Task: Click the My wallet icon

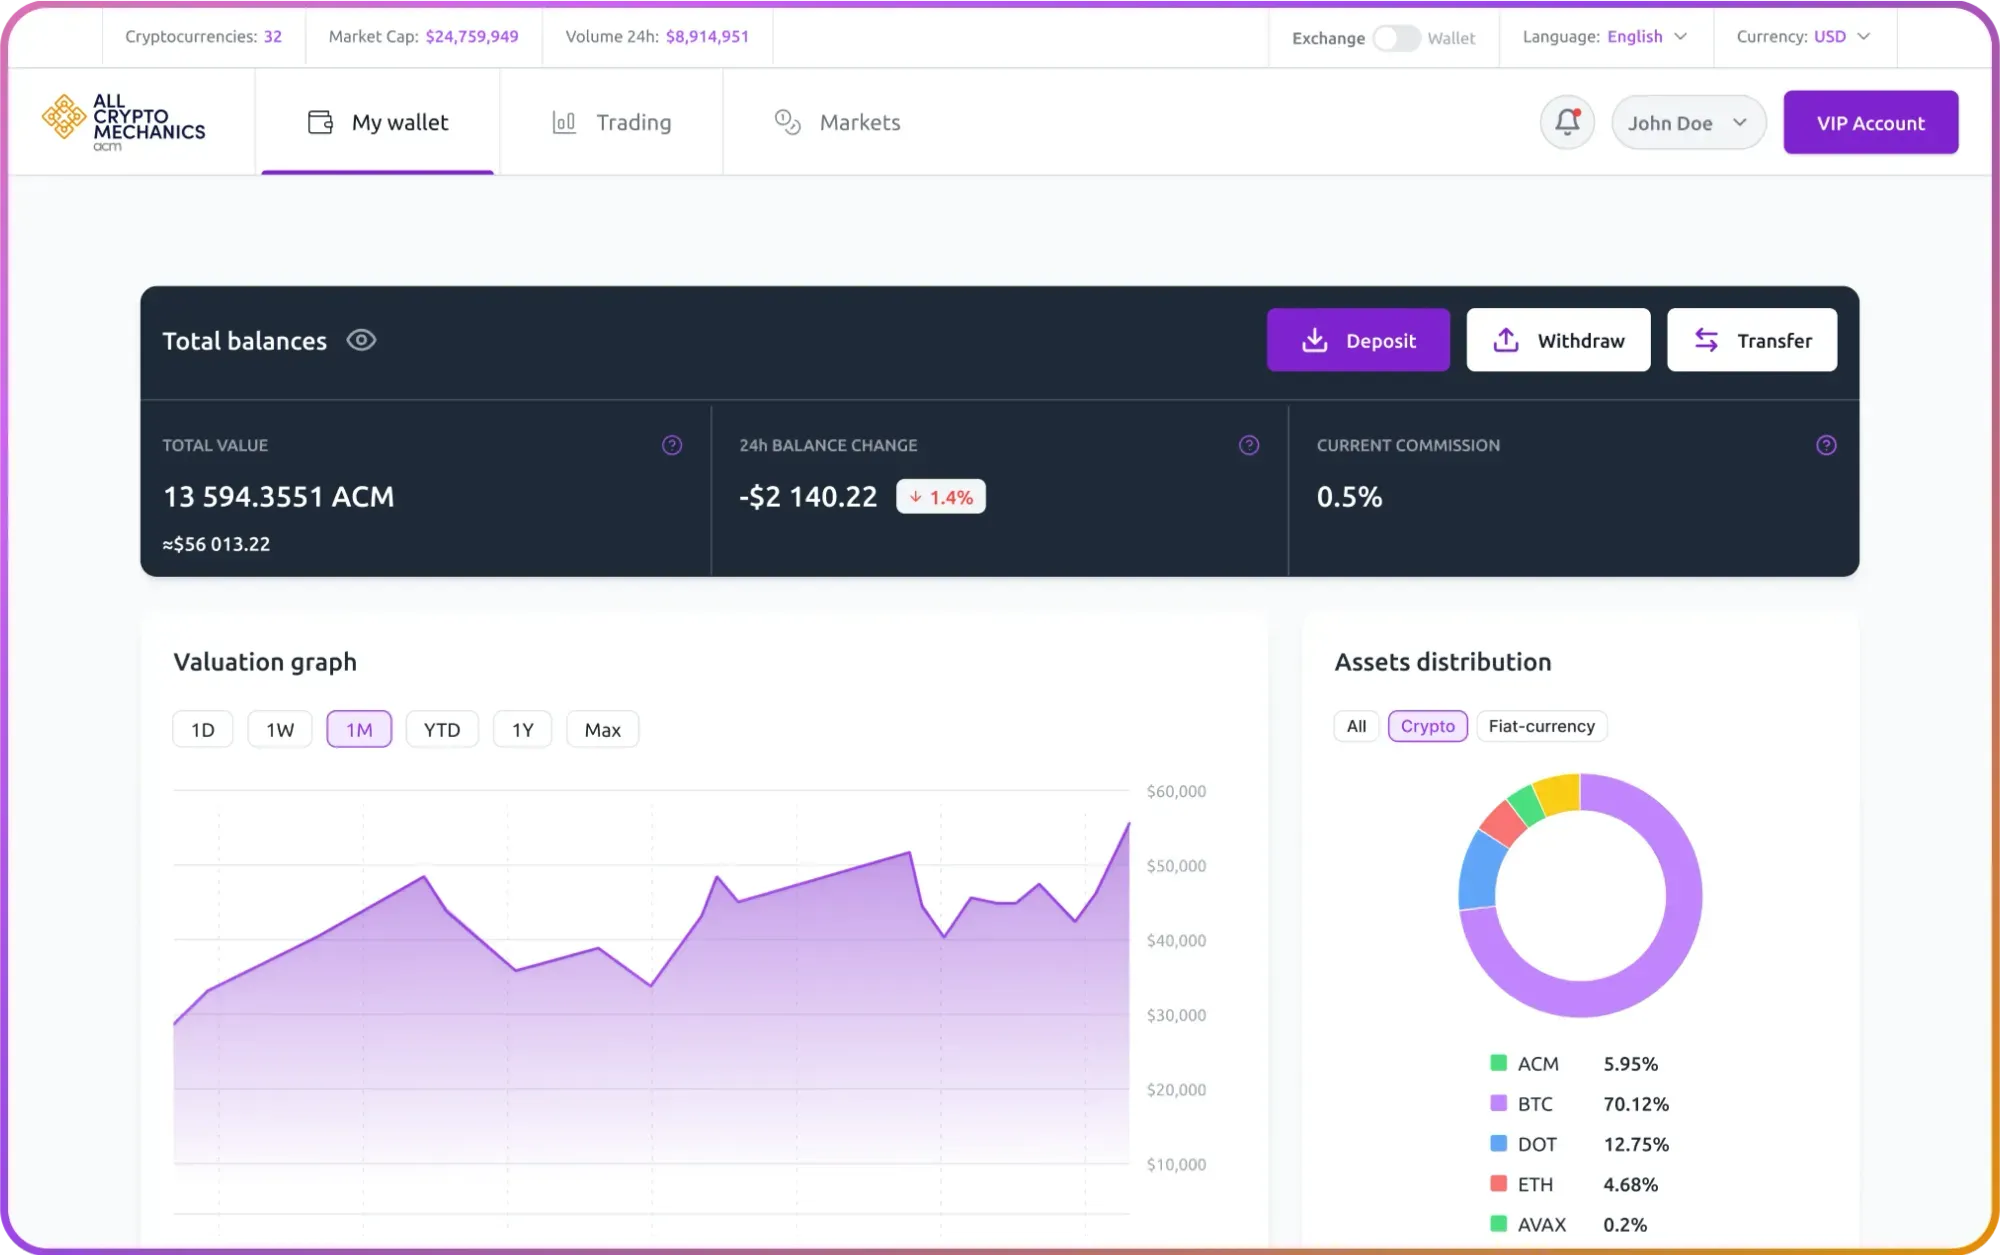Action: click(320, 122)
